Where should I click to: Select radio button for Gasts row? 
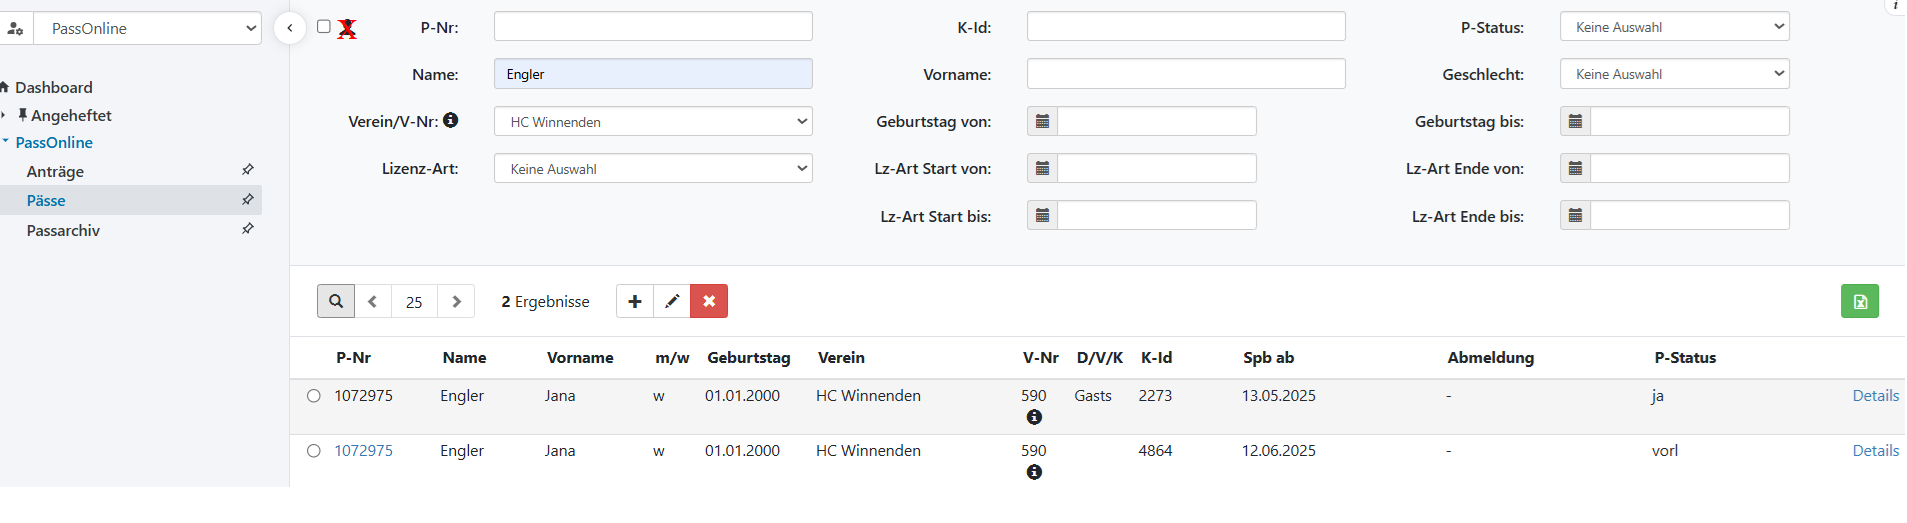(x=314, y=396)
